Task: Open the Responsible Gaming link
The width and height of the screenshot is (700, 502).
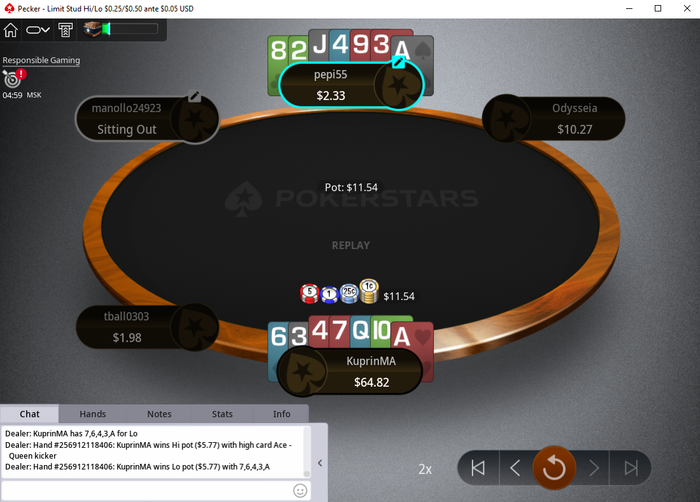Action: coord(41,60)
